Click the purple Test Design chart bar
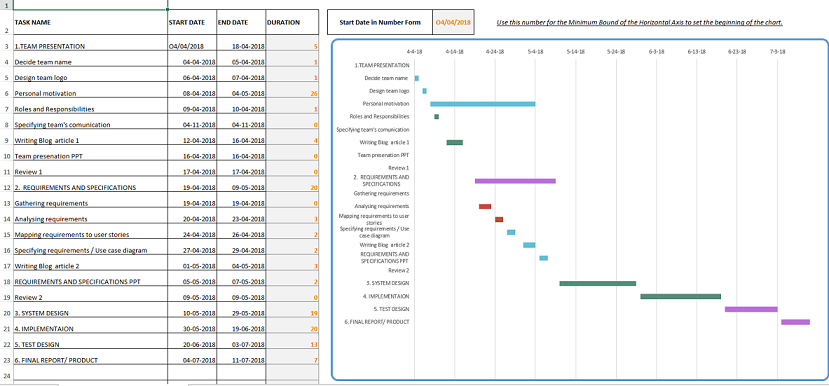829x386 pixels. click(751, 309)
